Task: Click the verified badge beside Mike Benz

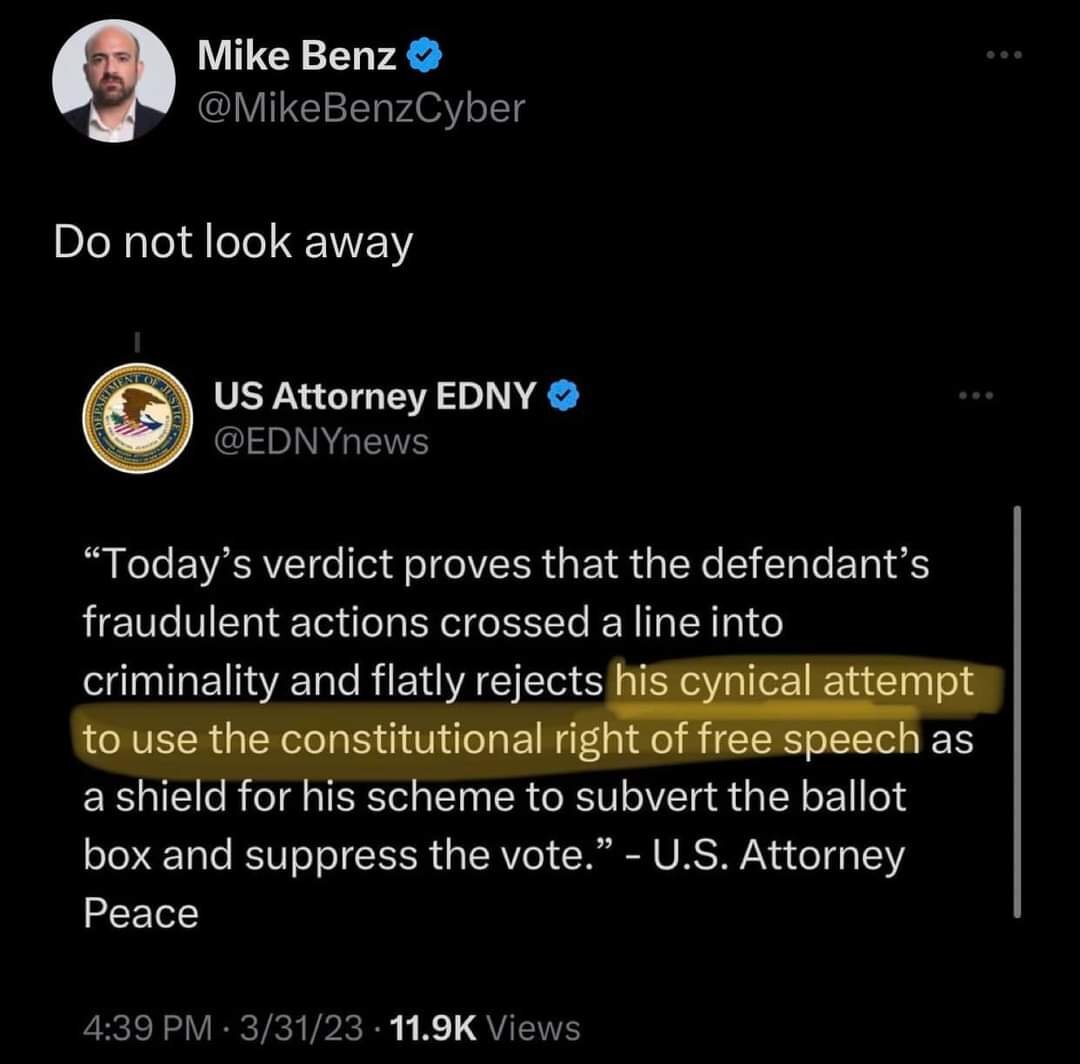Action: tap(422, 58)
